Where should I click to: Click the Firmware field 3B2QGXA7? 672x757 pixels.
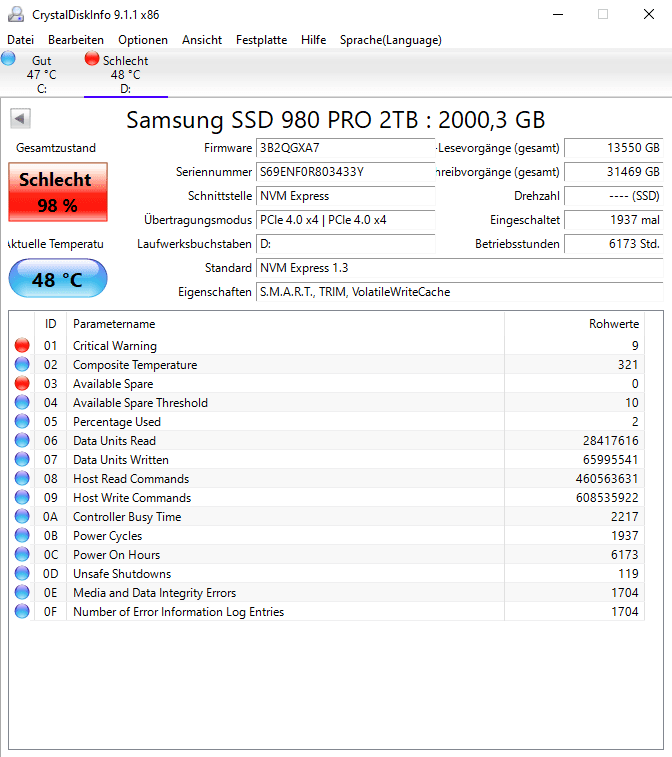[346, 148]
